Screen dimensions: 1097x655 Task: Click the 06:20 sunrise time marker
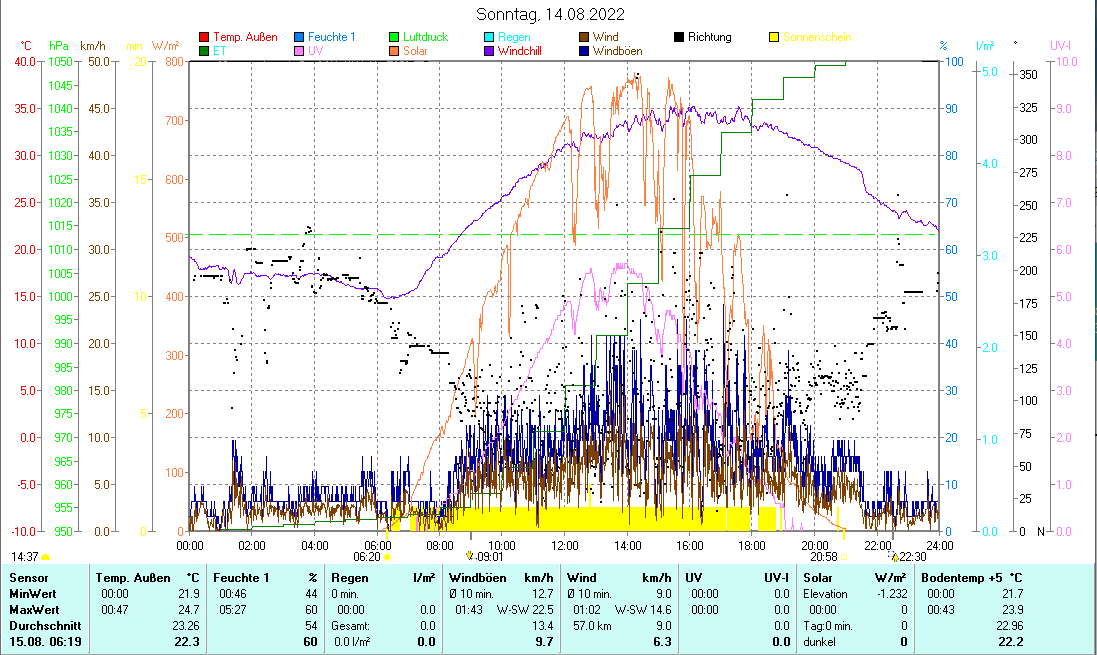(368, 557)
